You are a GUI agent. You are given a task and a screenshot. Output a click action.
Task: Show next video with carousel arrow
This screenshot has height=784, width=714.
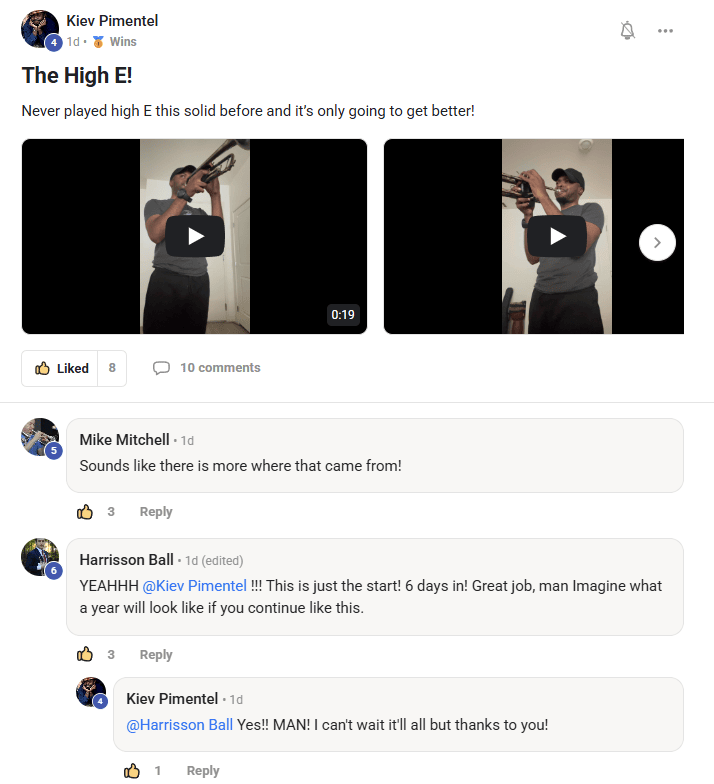click(657, 242)
